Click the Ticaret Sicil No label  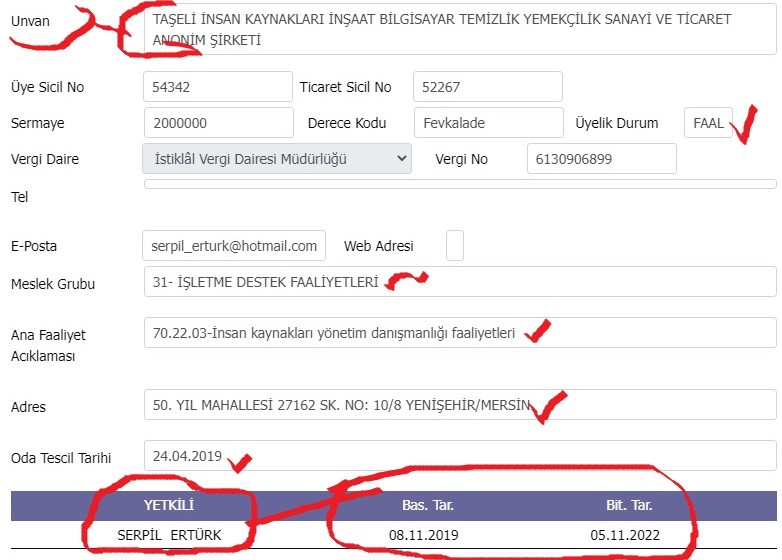[x=345, y=87]
